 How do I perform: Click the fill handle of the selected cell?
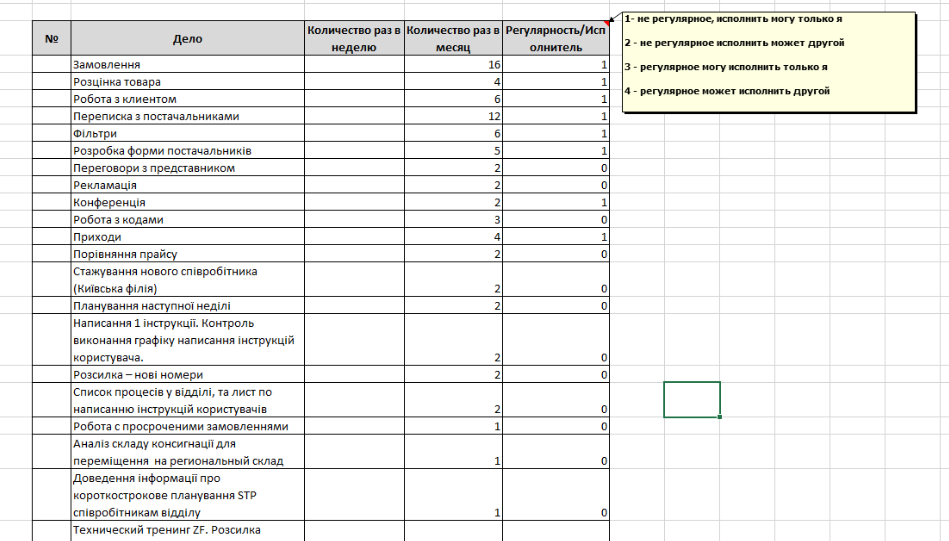coord(720,417)
